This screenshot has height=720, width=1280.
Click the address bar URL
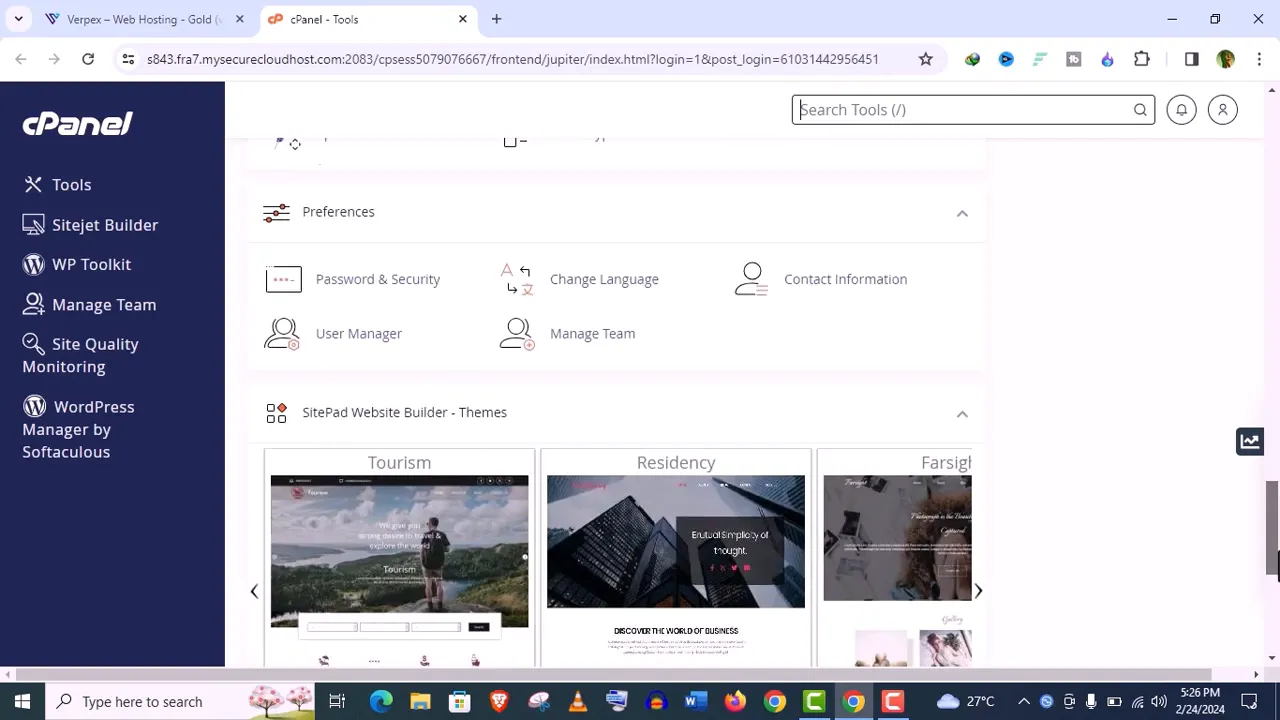(512, 59)
